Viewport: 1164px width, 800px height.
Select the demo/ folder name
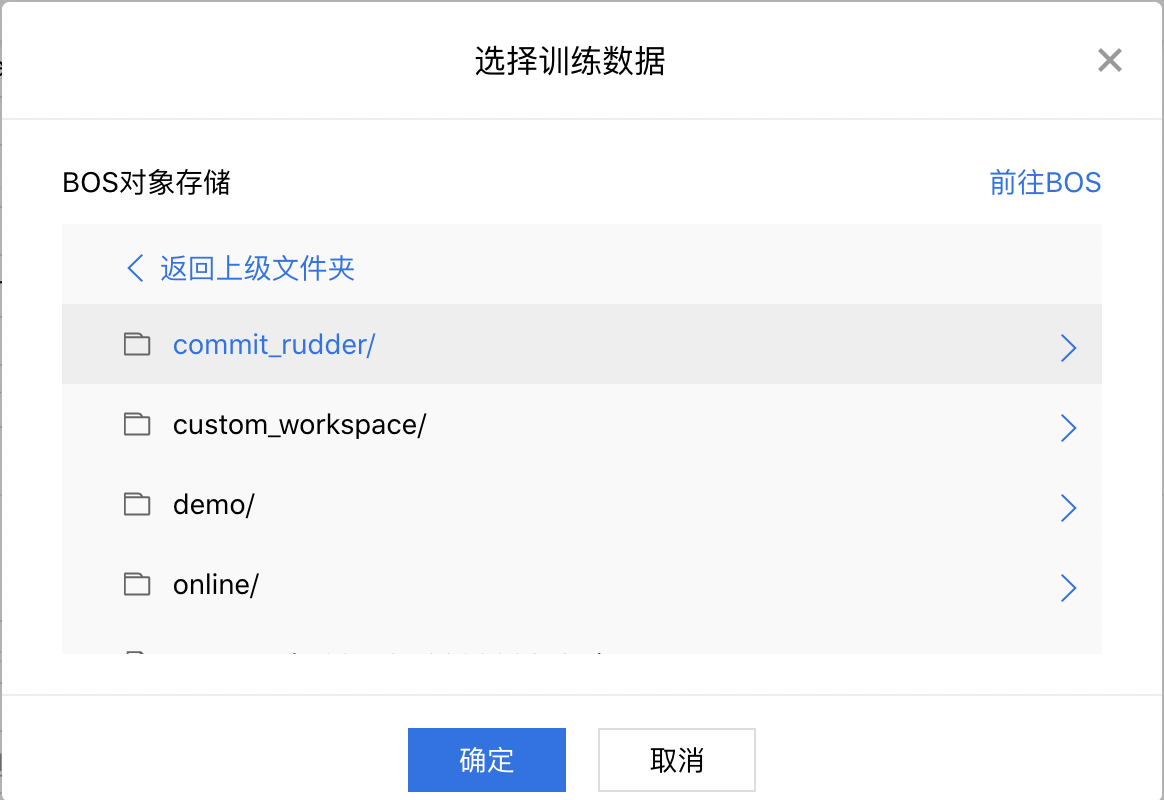pyautogui.click(x=214, y=505)
